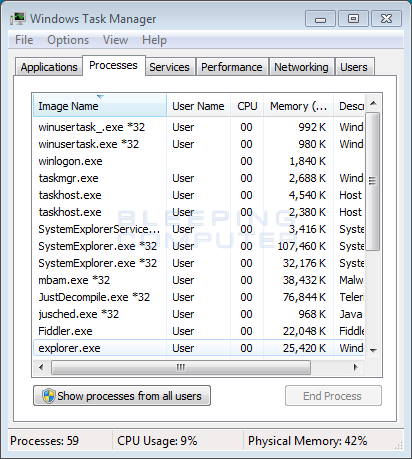
Task: Click the 38,432 K memory value
Action: tap(304, 280)
